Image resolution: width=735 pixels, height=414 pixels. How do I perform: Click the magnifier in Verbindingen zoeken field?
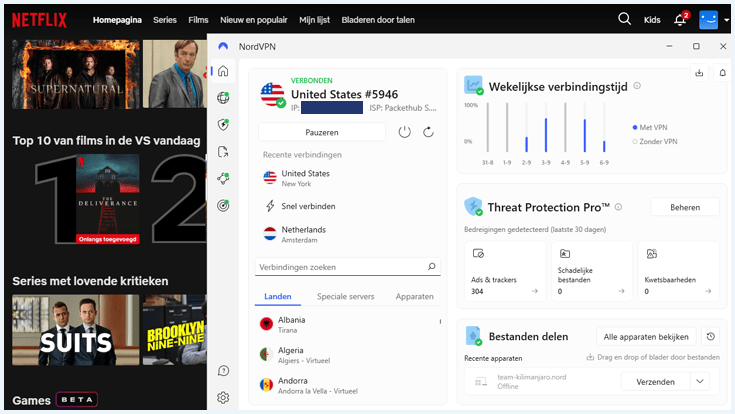click(x=431, y=267)
